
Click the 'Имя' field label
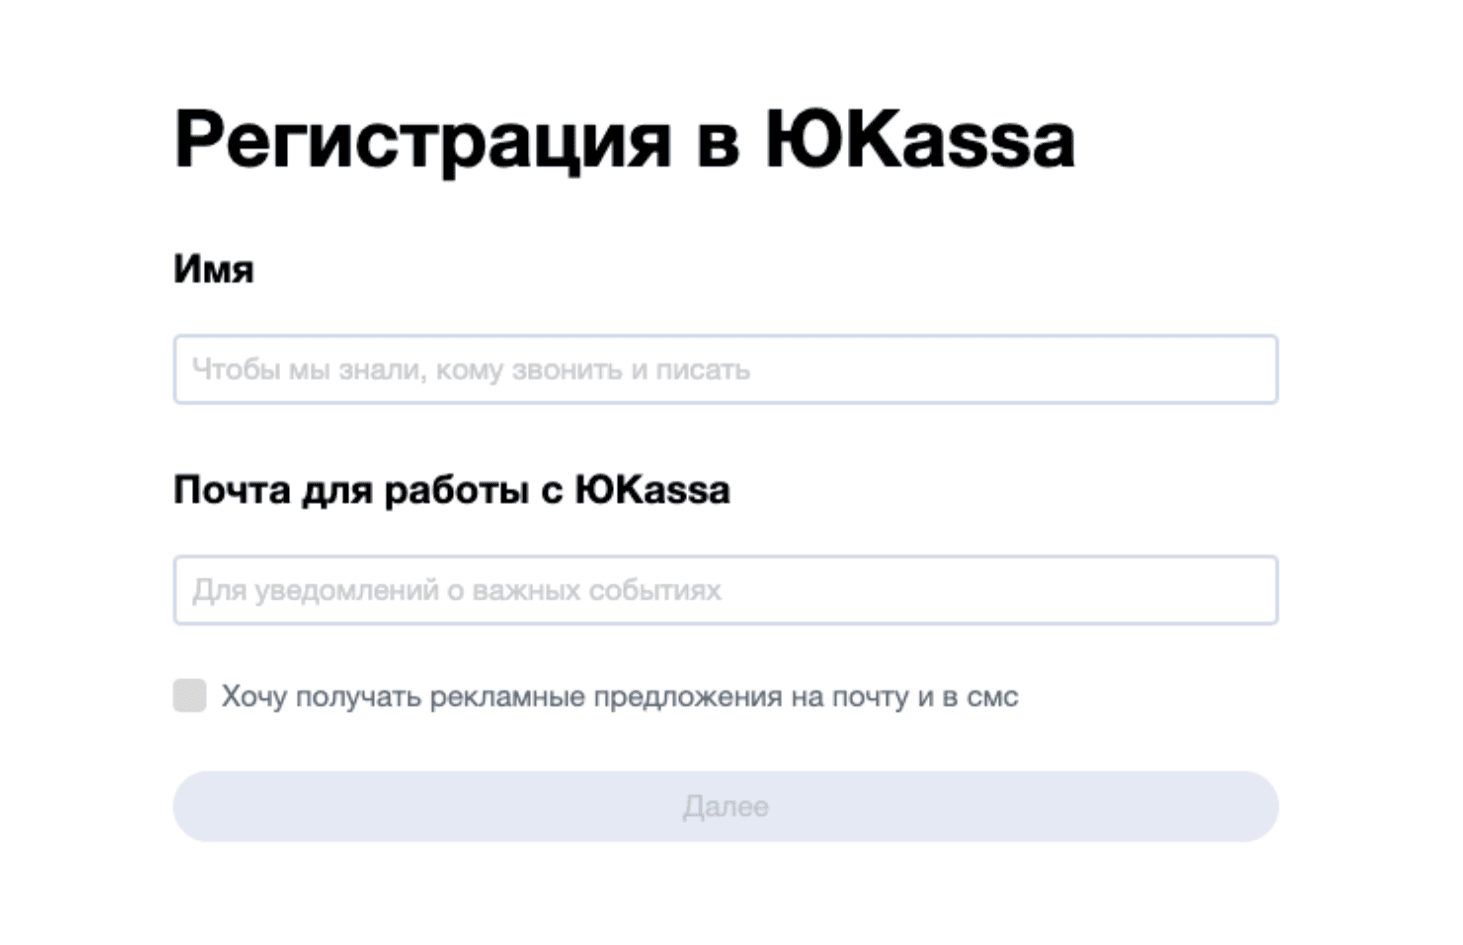point(213,269)
